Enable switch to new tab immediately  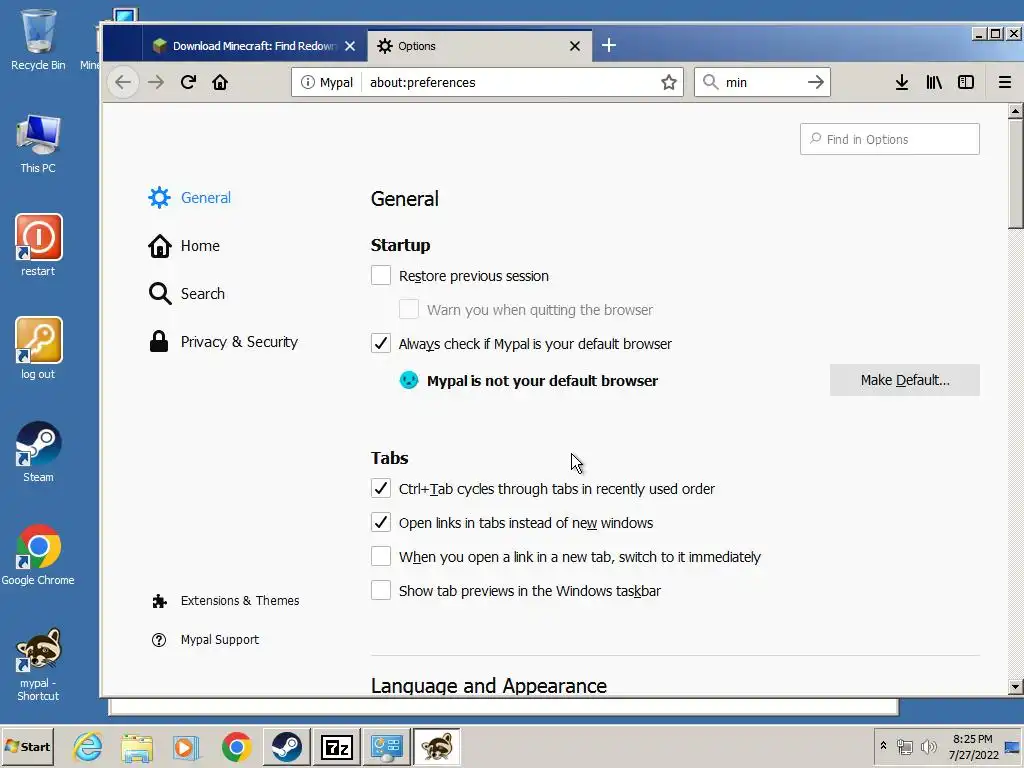pyautogui.click(x=381, y=556)
